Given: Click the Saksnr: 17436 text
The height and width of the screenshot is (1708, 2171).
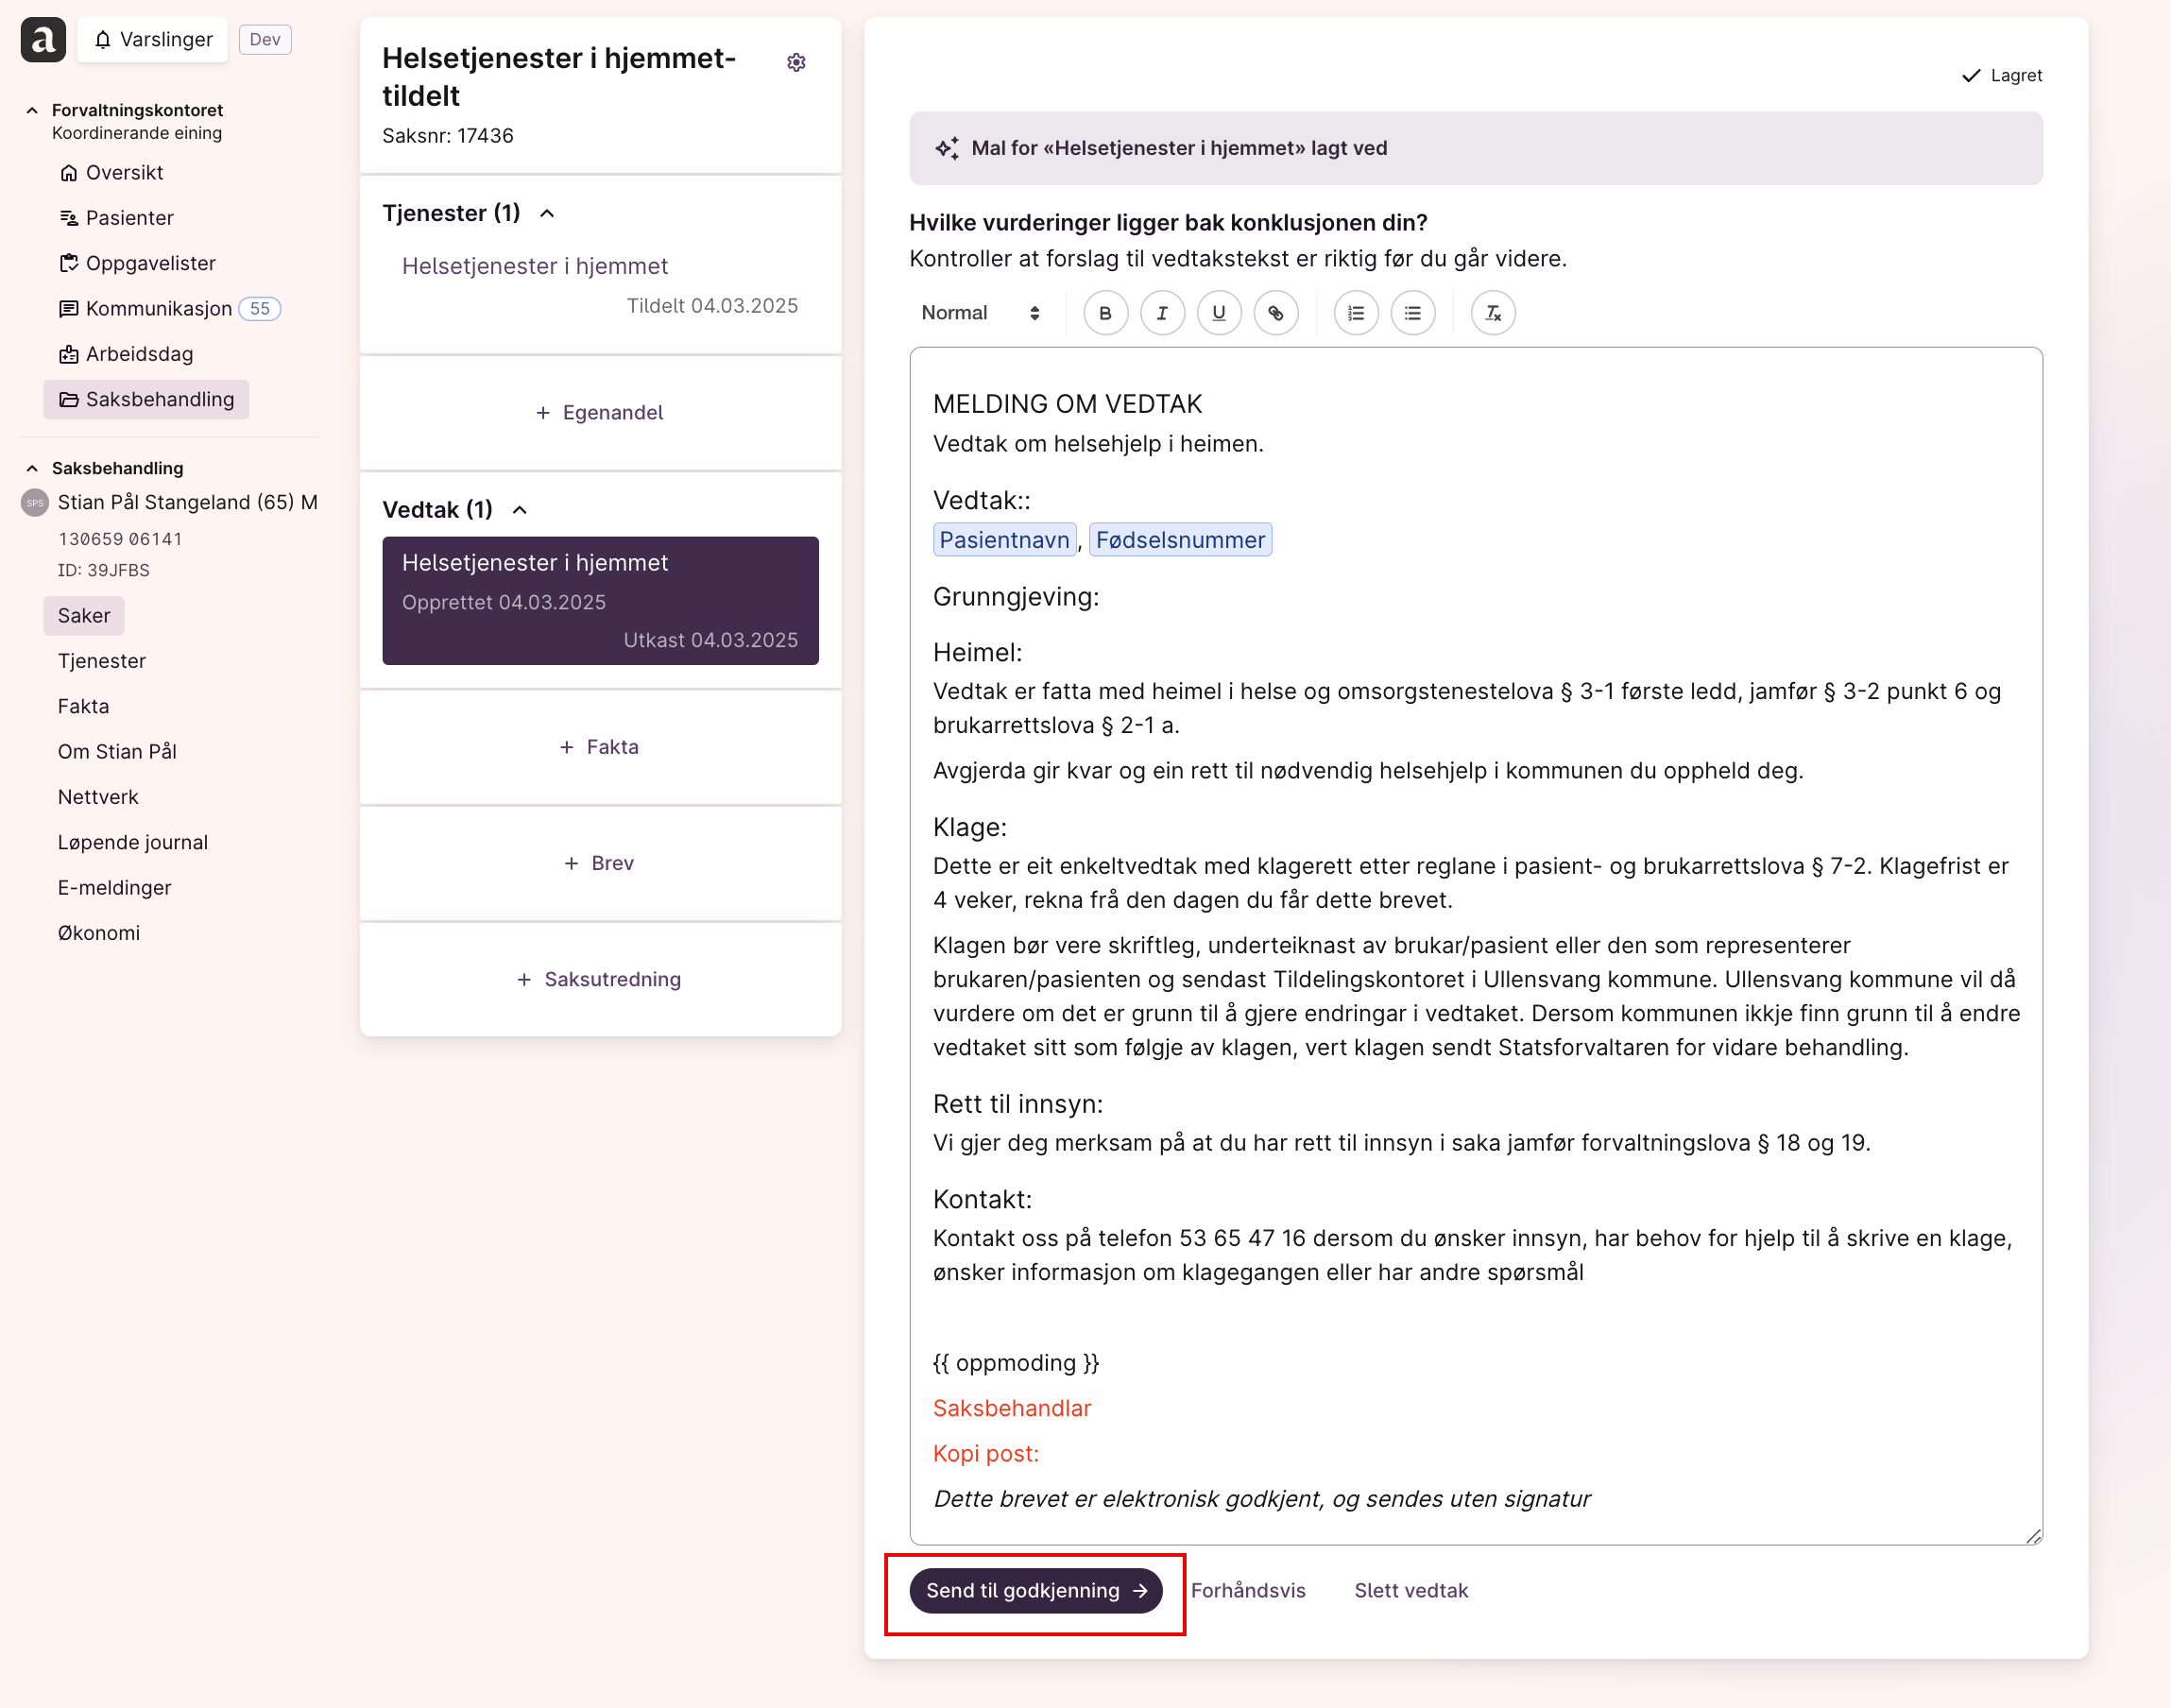Looking at the screenshot, I should click(x=448, y=136).
